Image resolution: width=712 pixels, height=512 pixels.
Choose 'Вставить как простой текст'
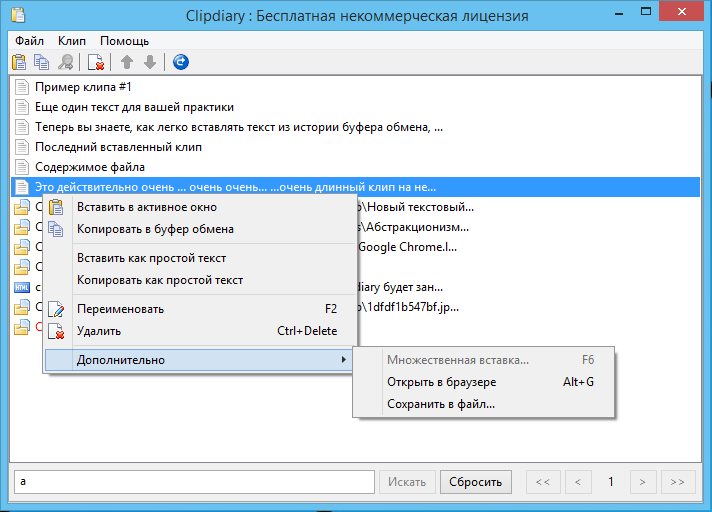tap(199, 258)
